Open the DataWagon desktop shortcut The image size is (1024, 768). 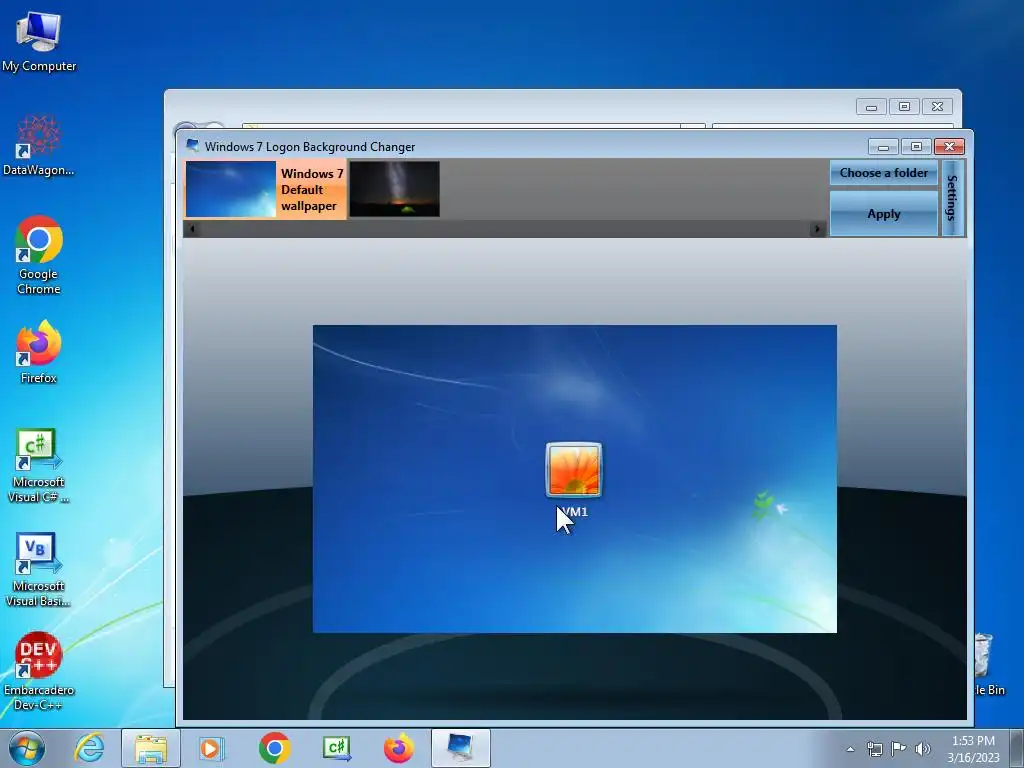(39, 145)
